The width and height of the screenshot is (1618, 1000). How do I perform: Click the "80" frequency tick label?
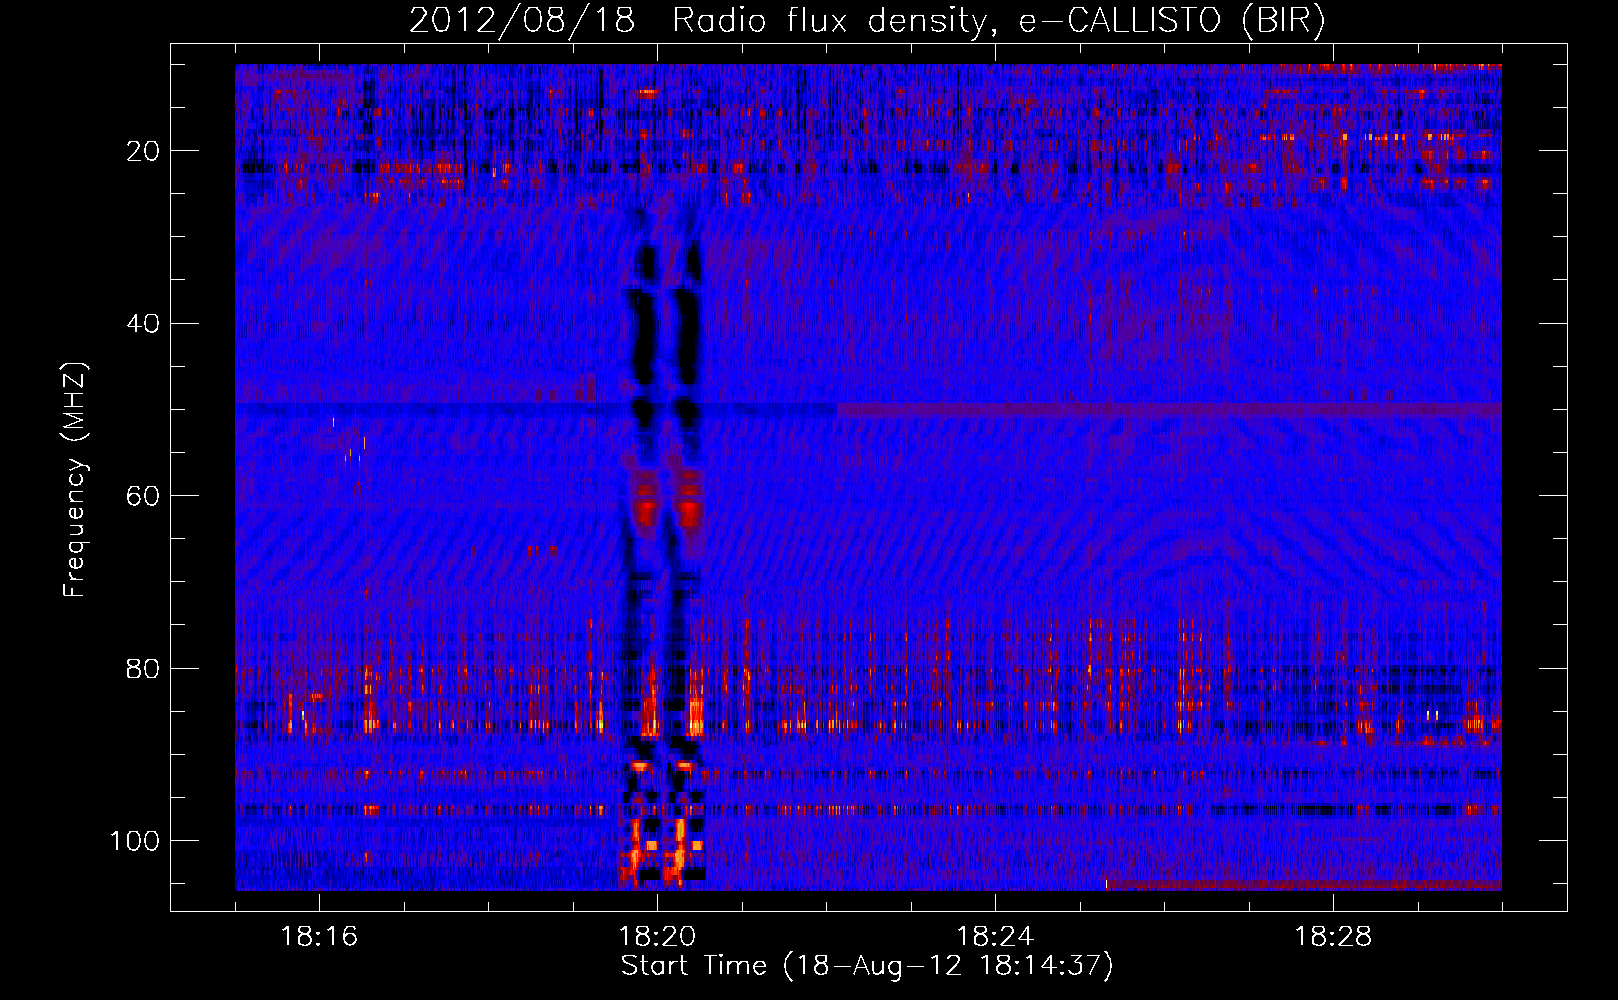(144, 669)
